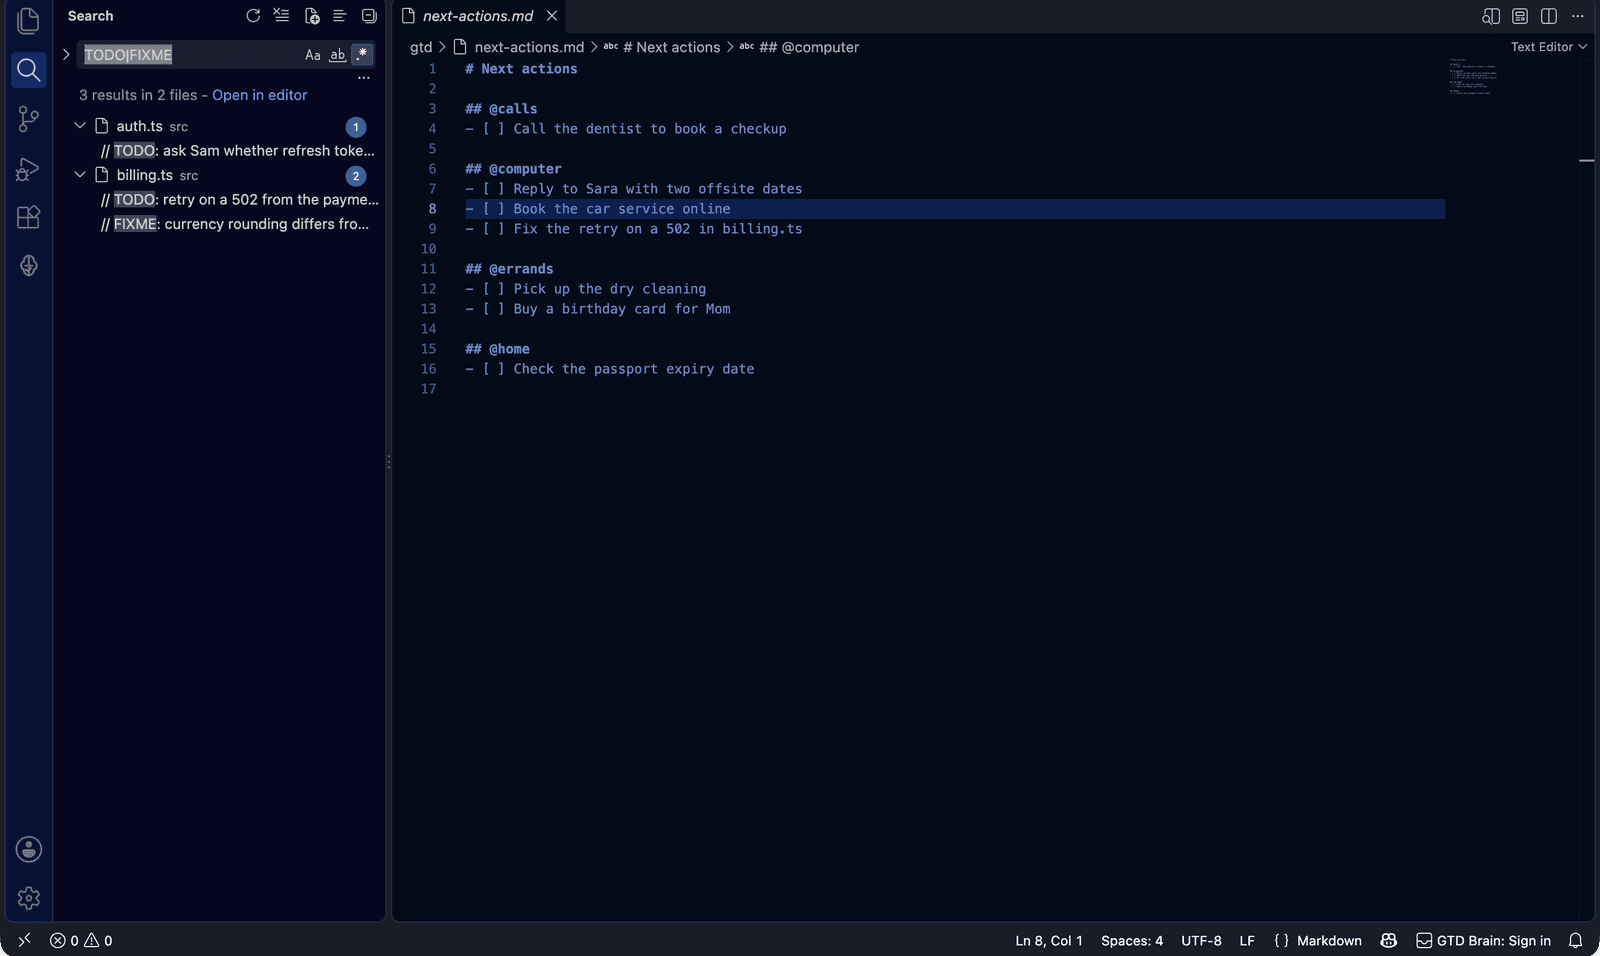
Task: Click 'Call the dentist to book a checkup'
Action: pyautogui.click(x=650, y=129)
